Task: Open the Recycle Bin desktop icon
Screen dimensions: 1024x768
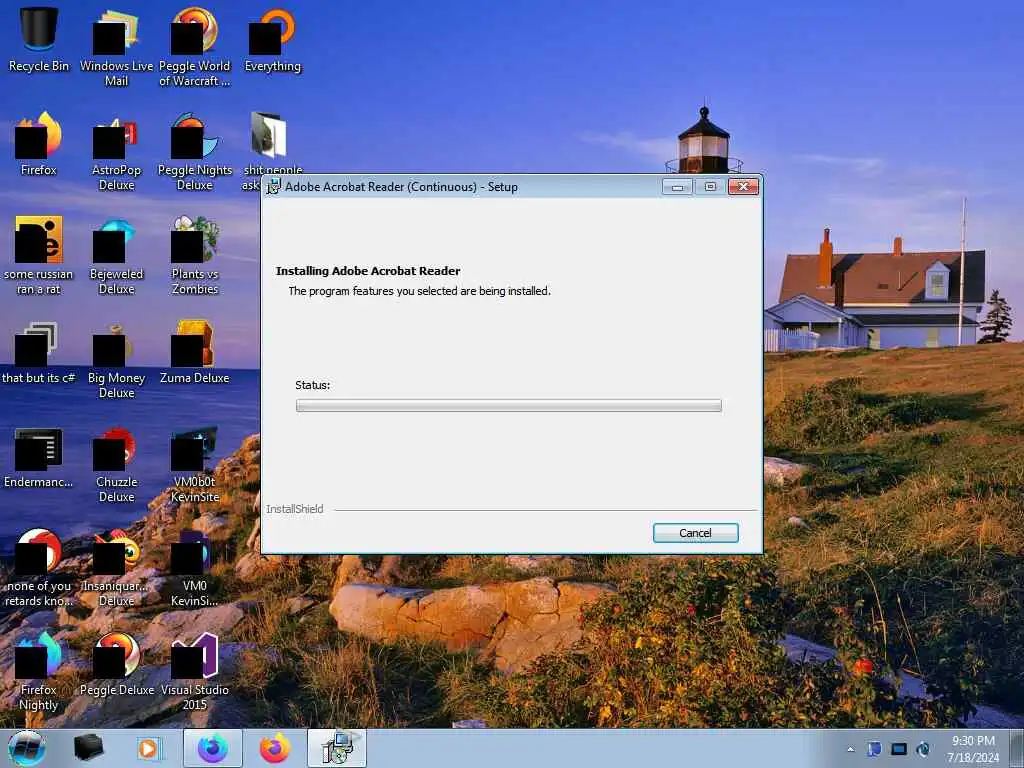Action: coord(39,40)
